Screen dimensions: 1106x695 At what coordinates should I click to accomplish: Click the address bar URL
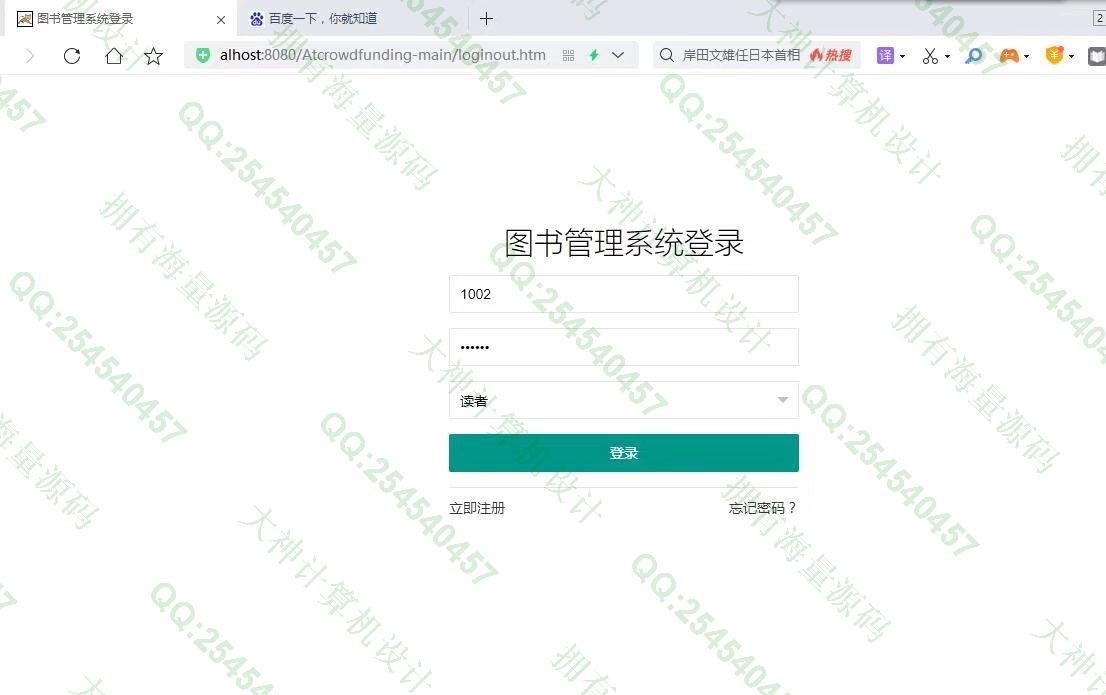tap(382, 55)
